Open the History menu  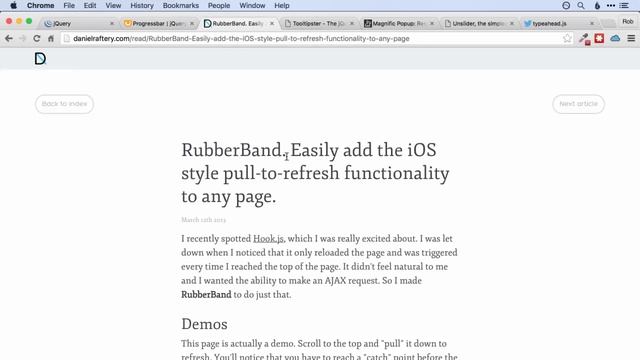click(142, 5)
